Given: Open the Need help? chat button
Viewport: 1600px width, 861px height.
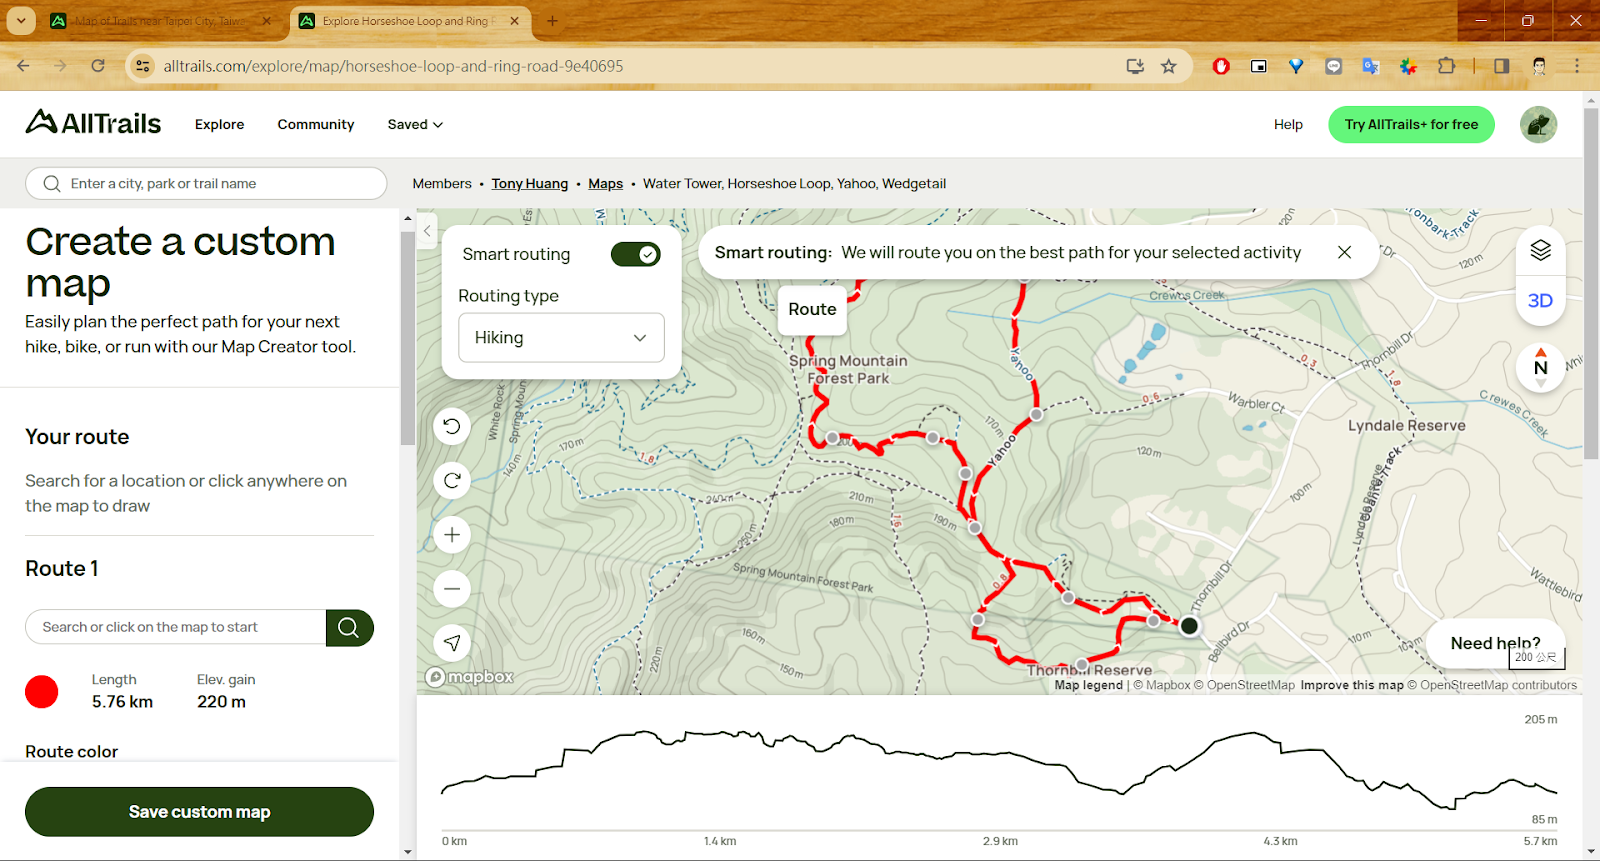Looking at the screenshot, I should point(1495,643).
